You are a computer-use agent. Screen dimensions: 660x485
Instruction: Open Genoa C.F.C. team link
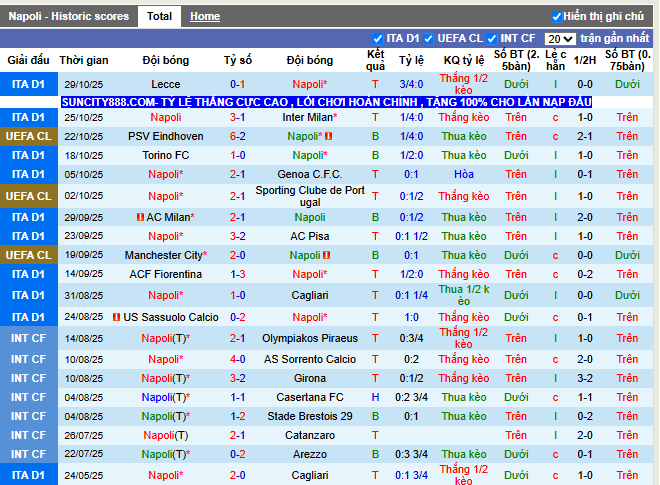(x=310, y=174)
